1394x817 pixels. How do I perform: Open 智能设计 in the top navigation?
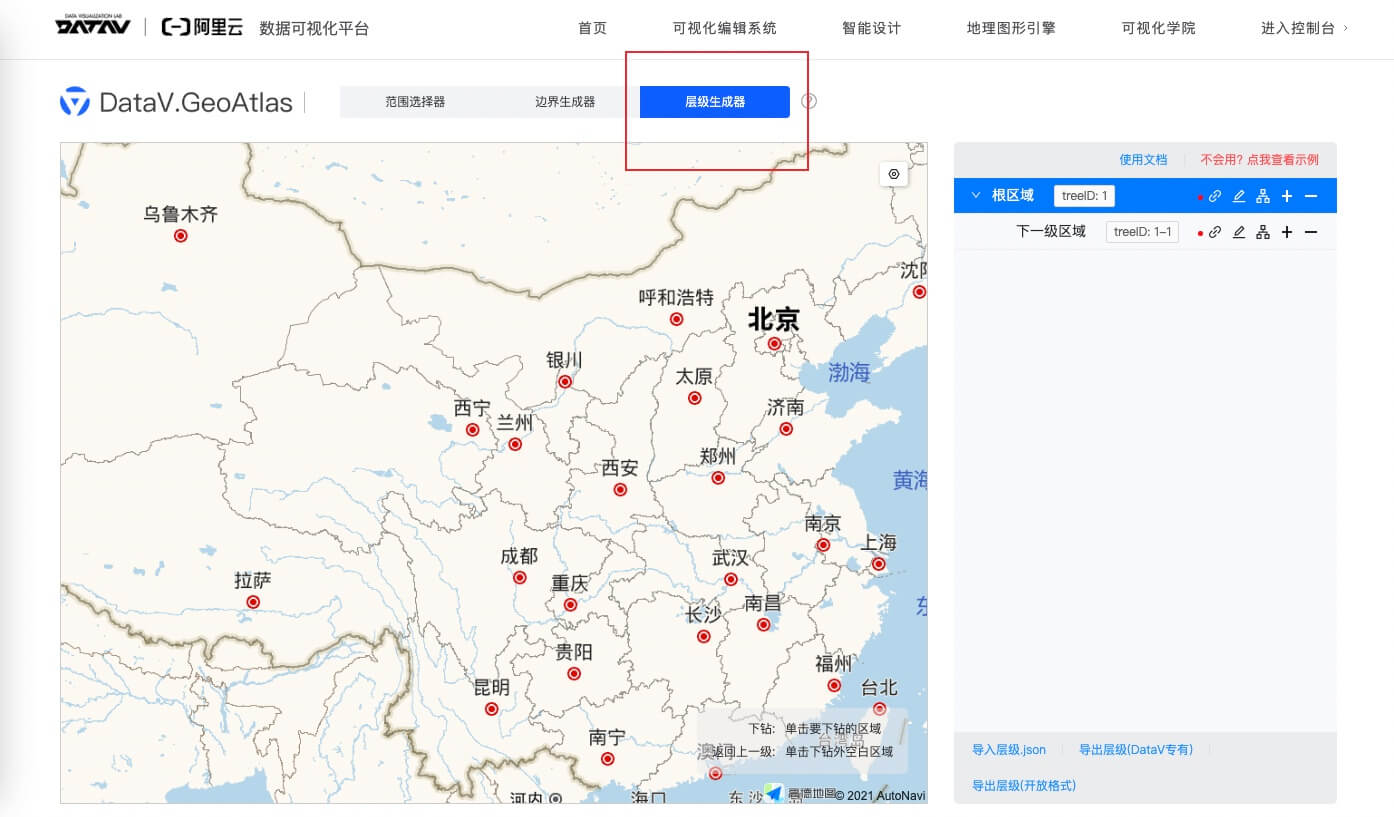coord(872,28)
